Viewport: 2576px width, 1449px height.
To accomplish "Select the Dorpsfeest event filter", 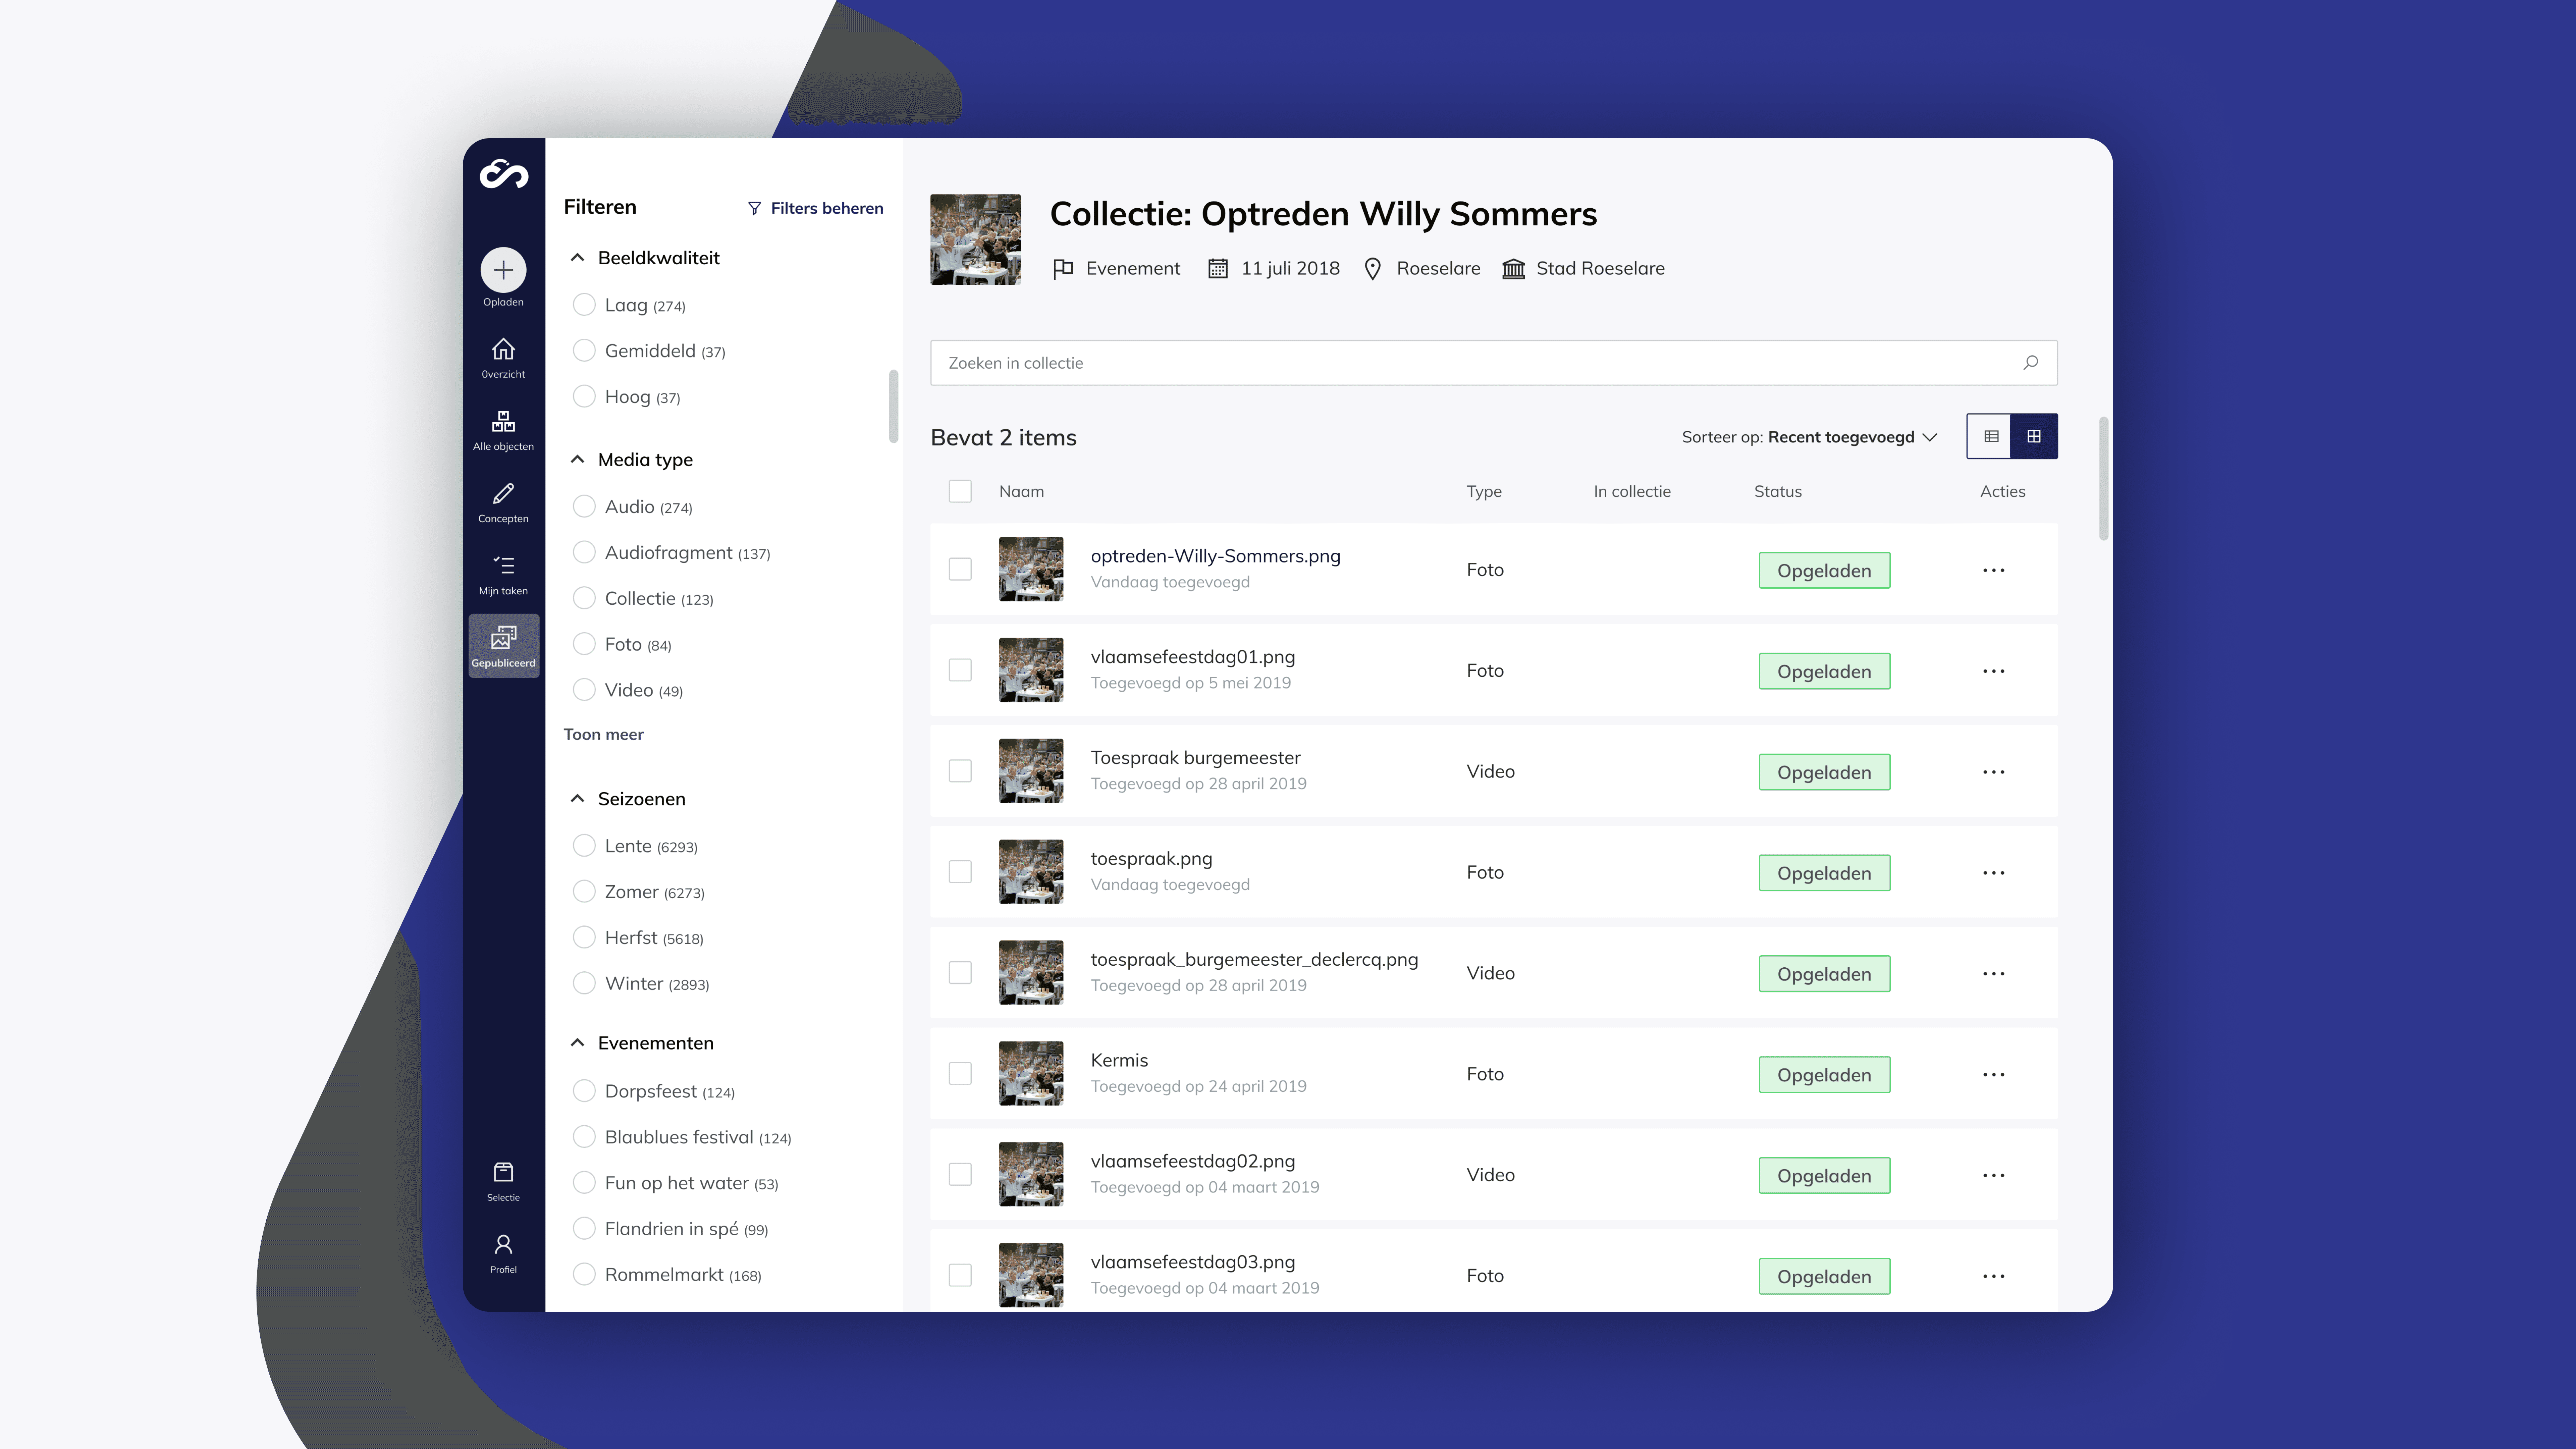I will pyautogui.click(x=584, y=1091).
